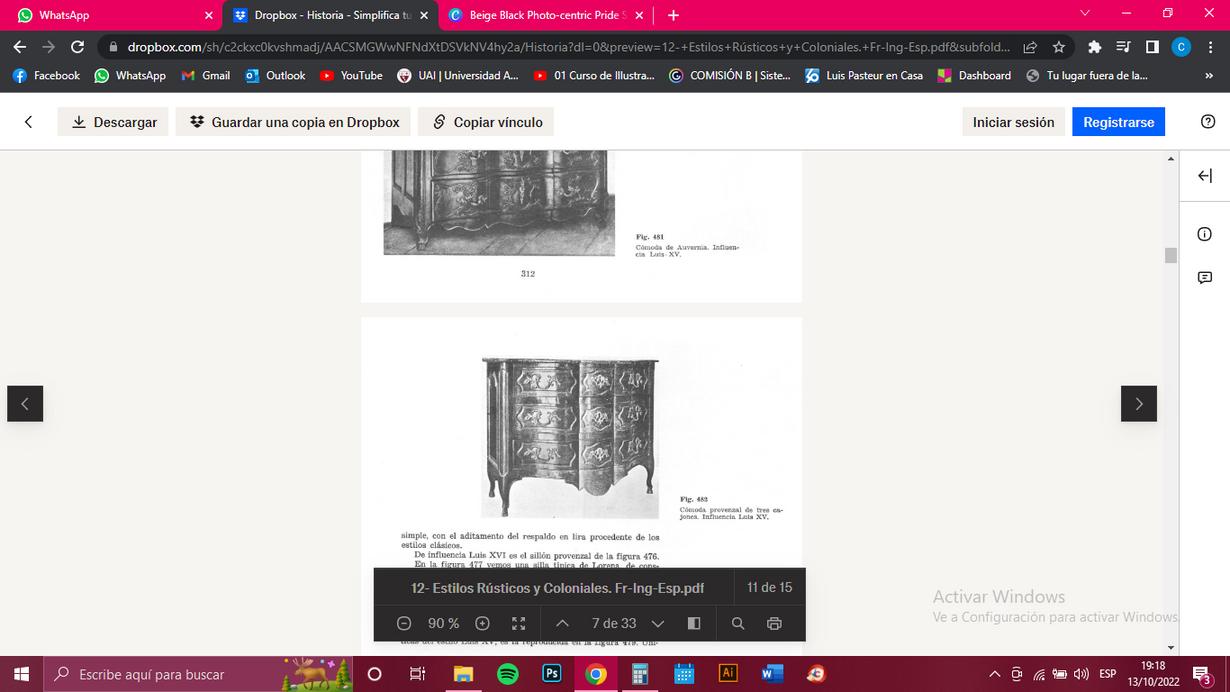Enter full screen view of PDF

coord(518,623)
